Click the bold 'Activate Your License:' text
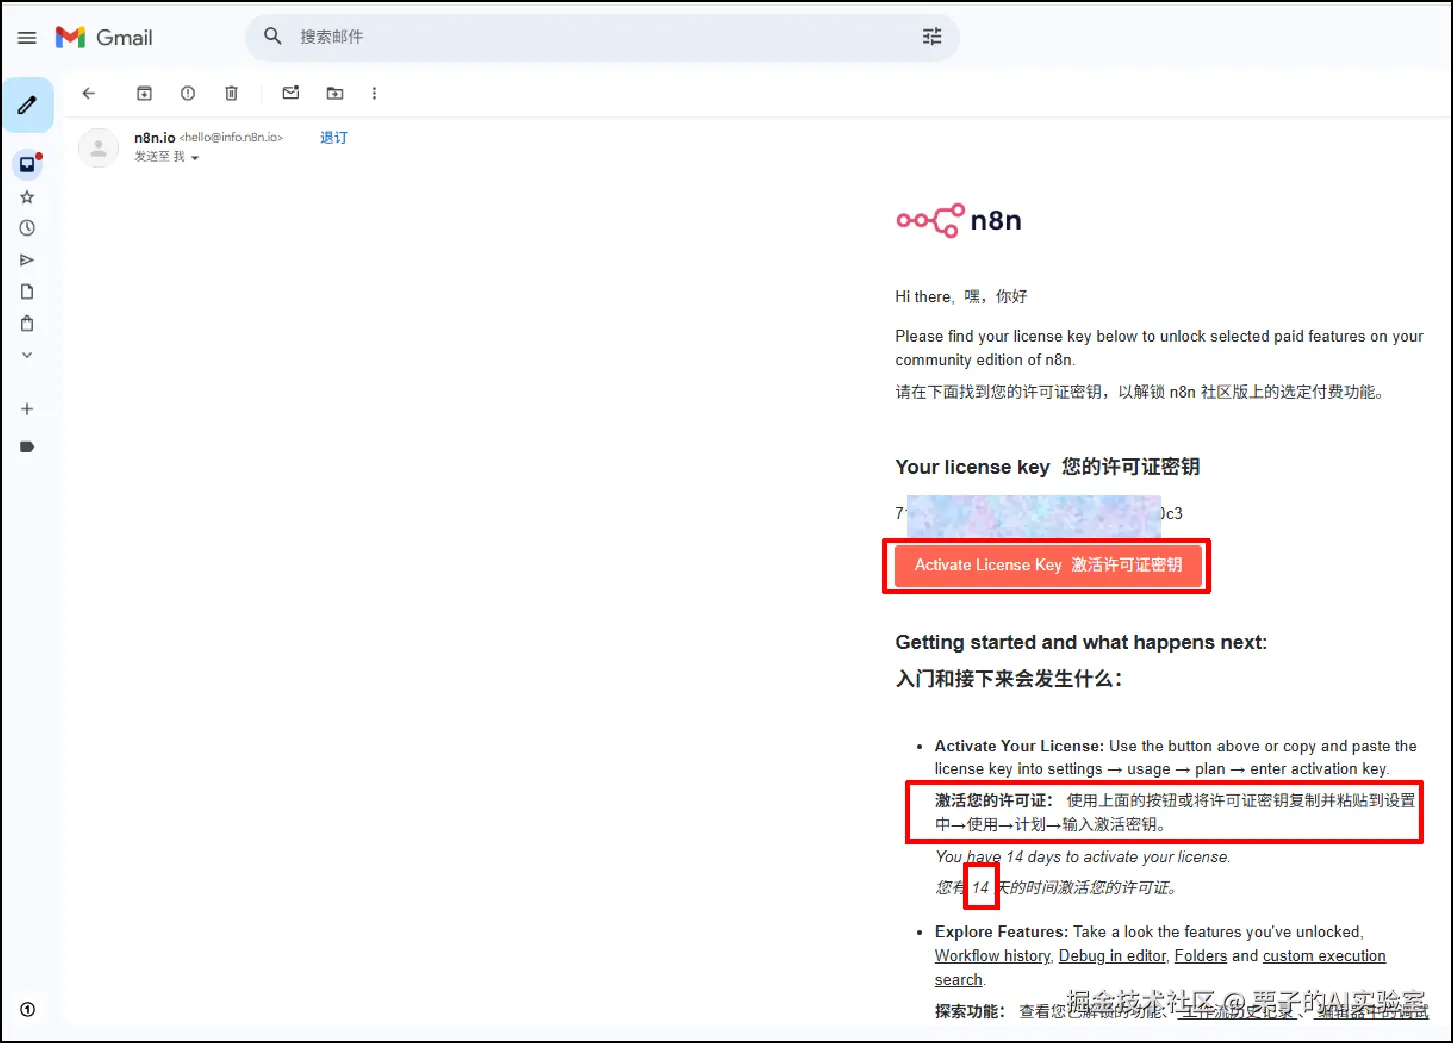Screen dimensions: 1453x1043 pyautogui.click(x=1018, y=746)
